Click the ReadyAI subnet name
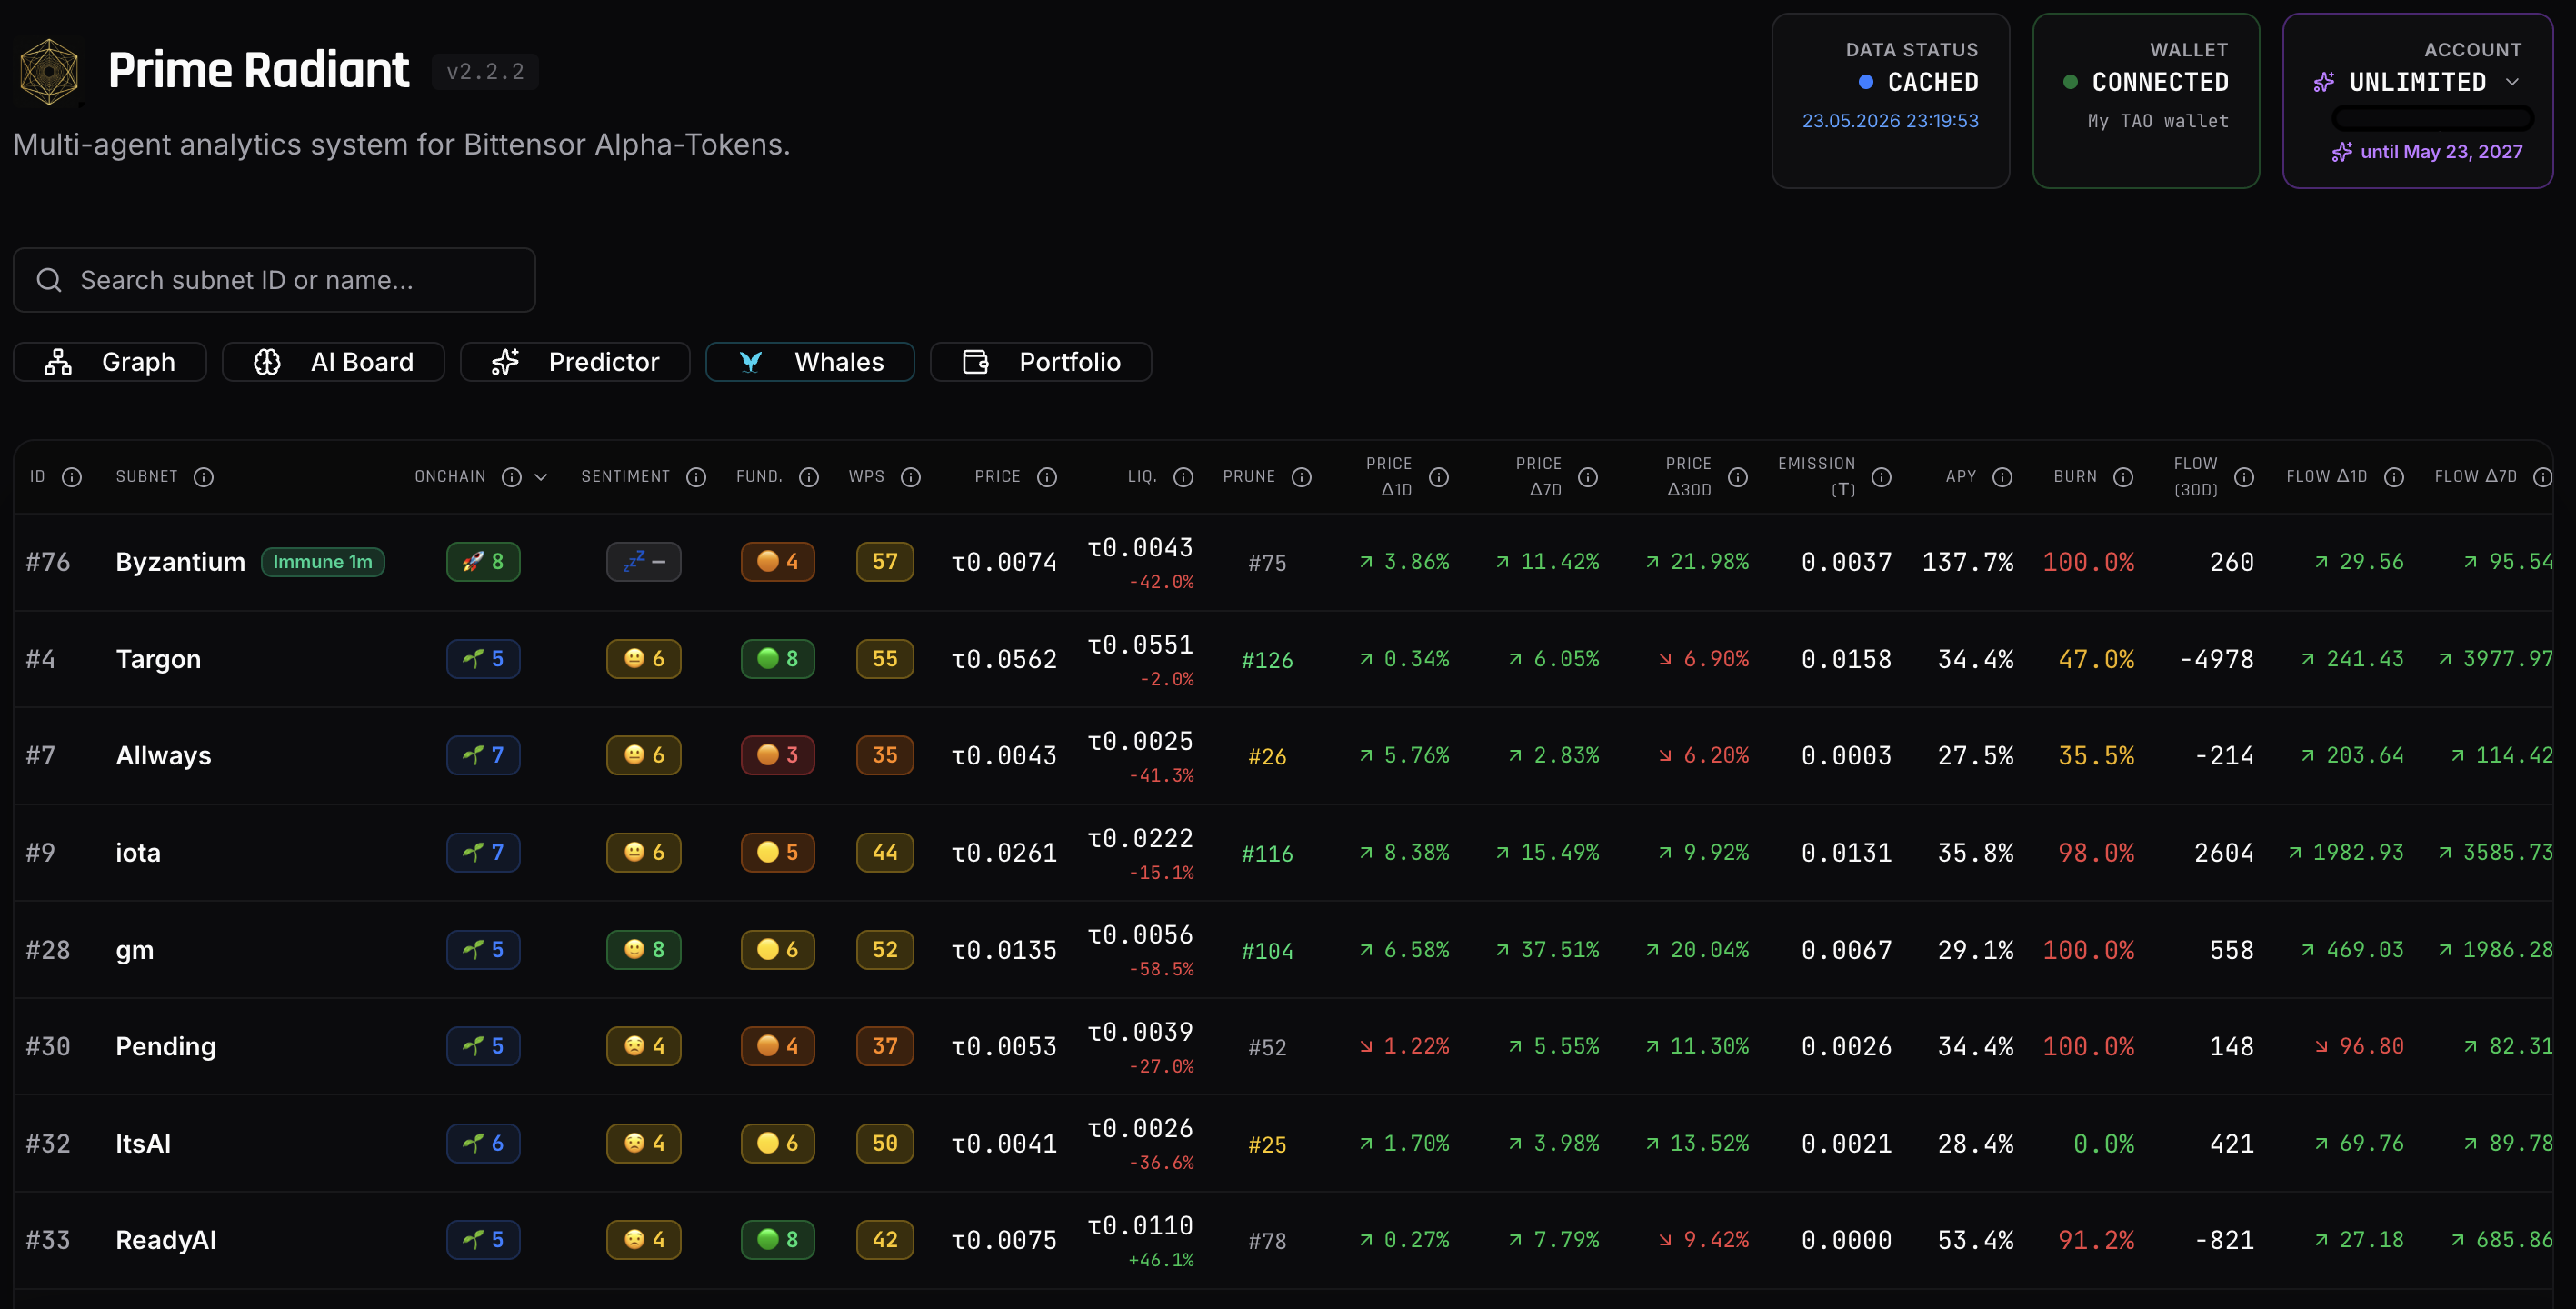 click(166, 1240)
